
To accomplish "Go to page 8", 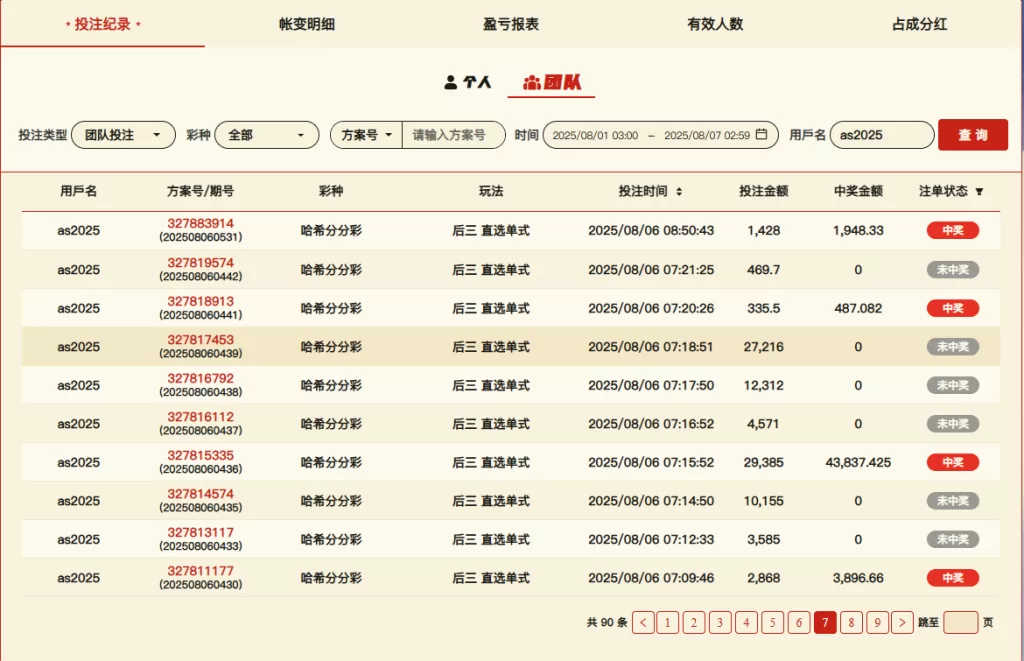I will coord(852,622).
